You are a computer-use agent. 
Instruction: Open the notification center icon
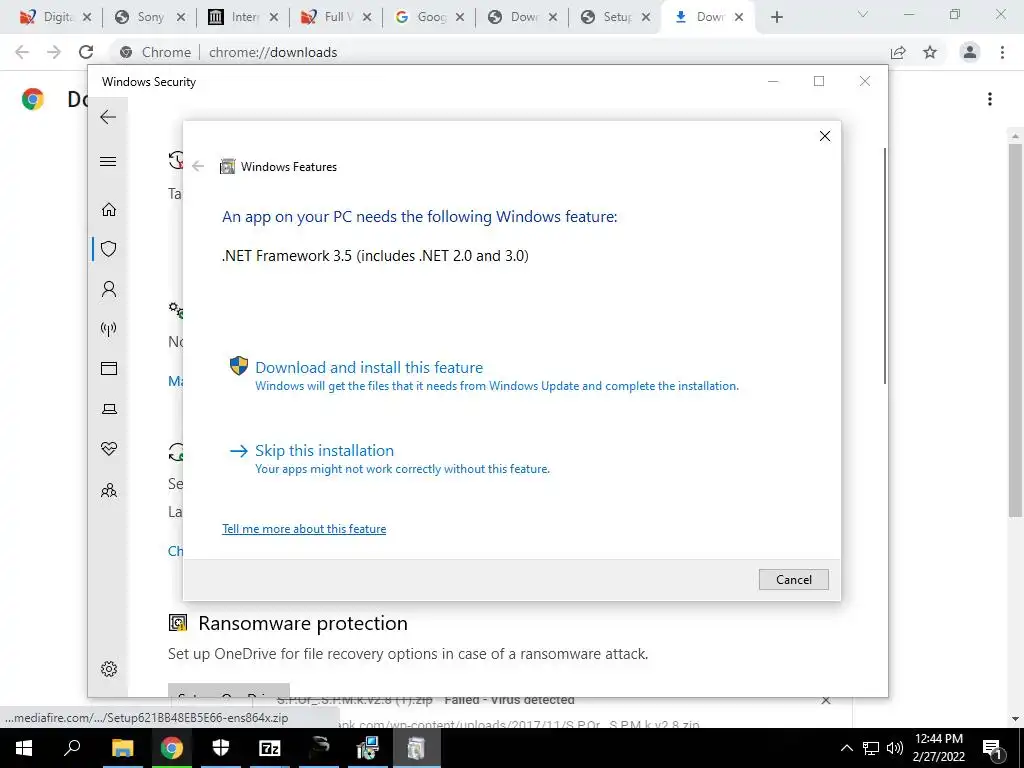coord(991,749)
